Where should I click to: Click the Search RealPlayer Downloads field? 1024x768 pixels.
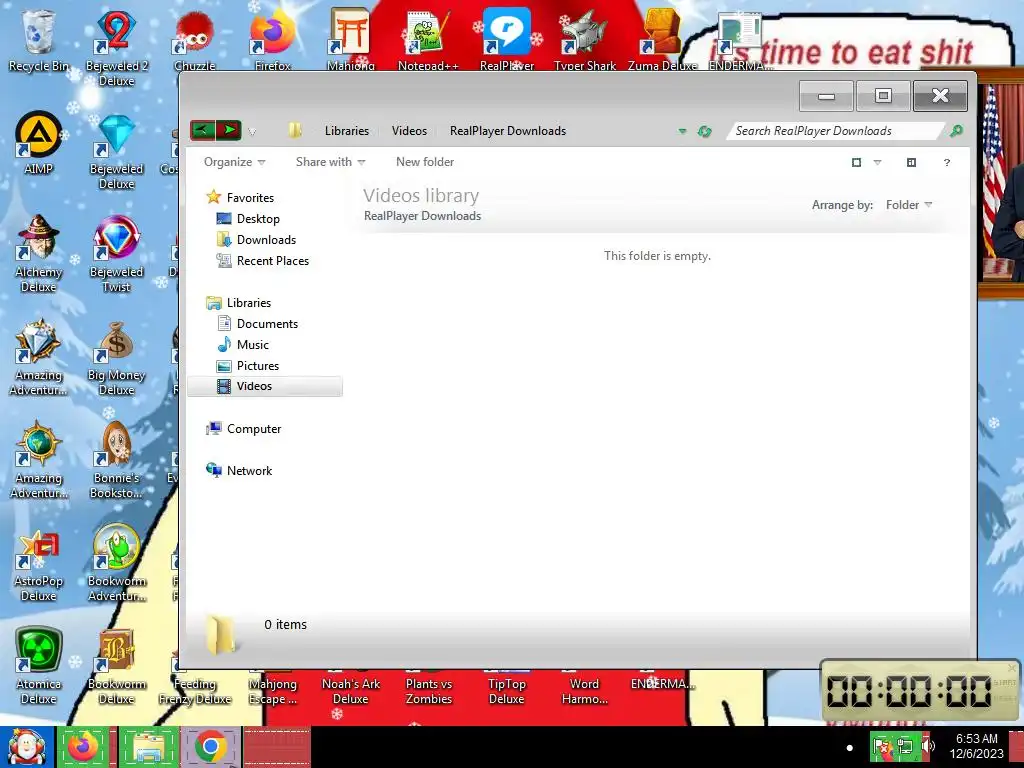pos(836,131)
